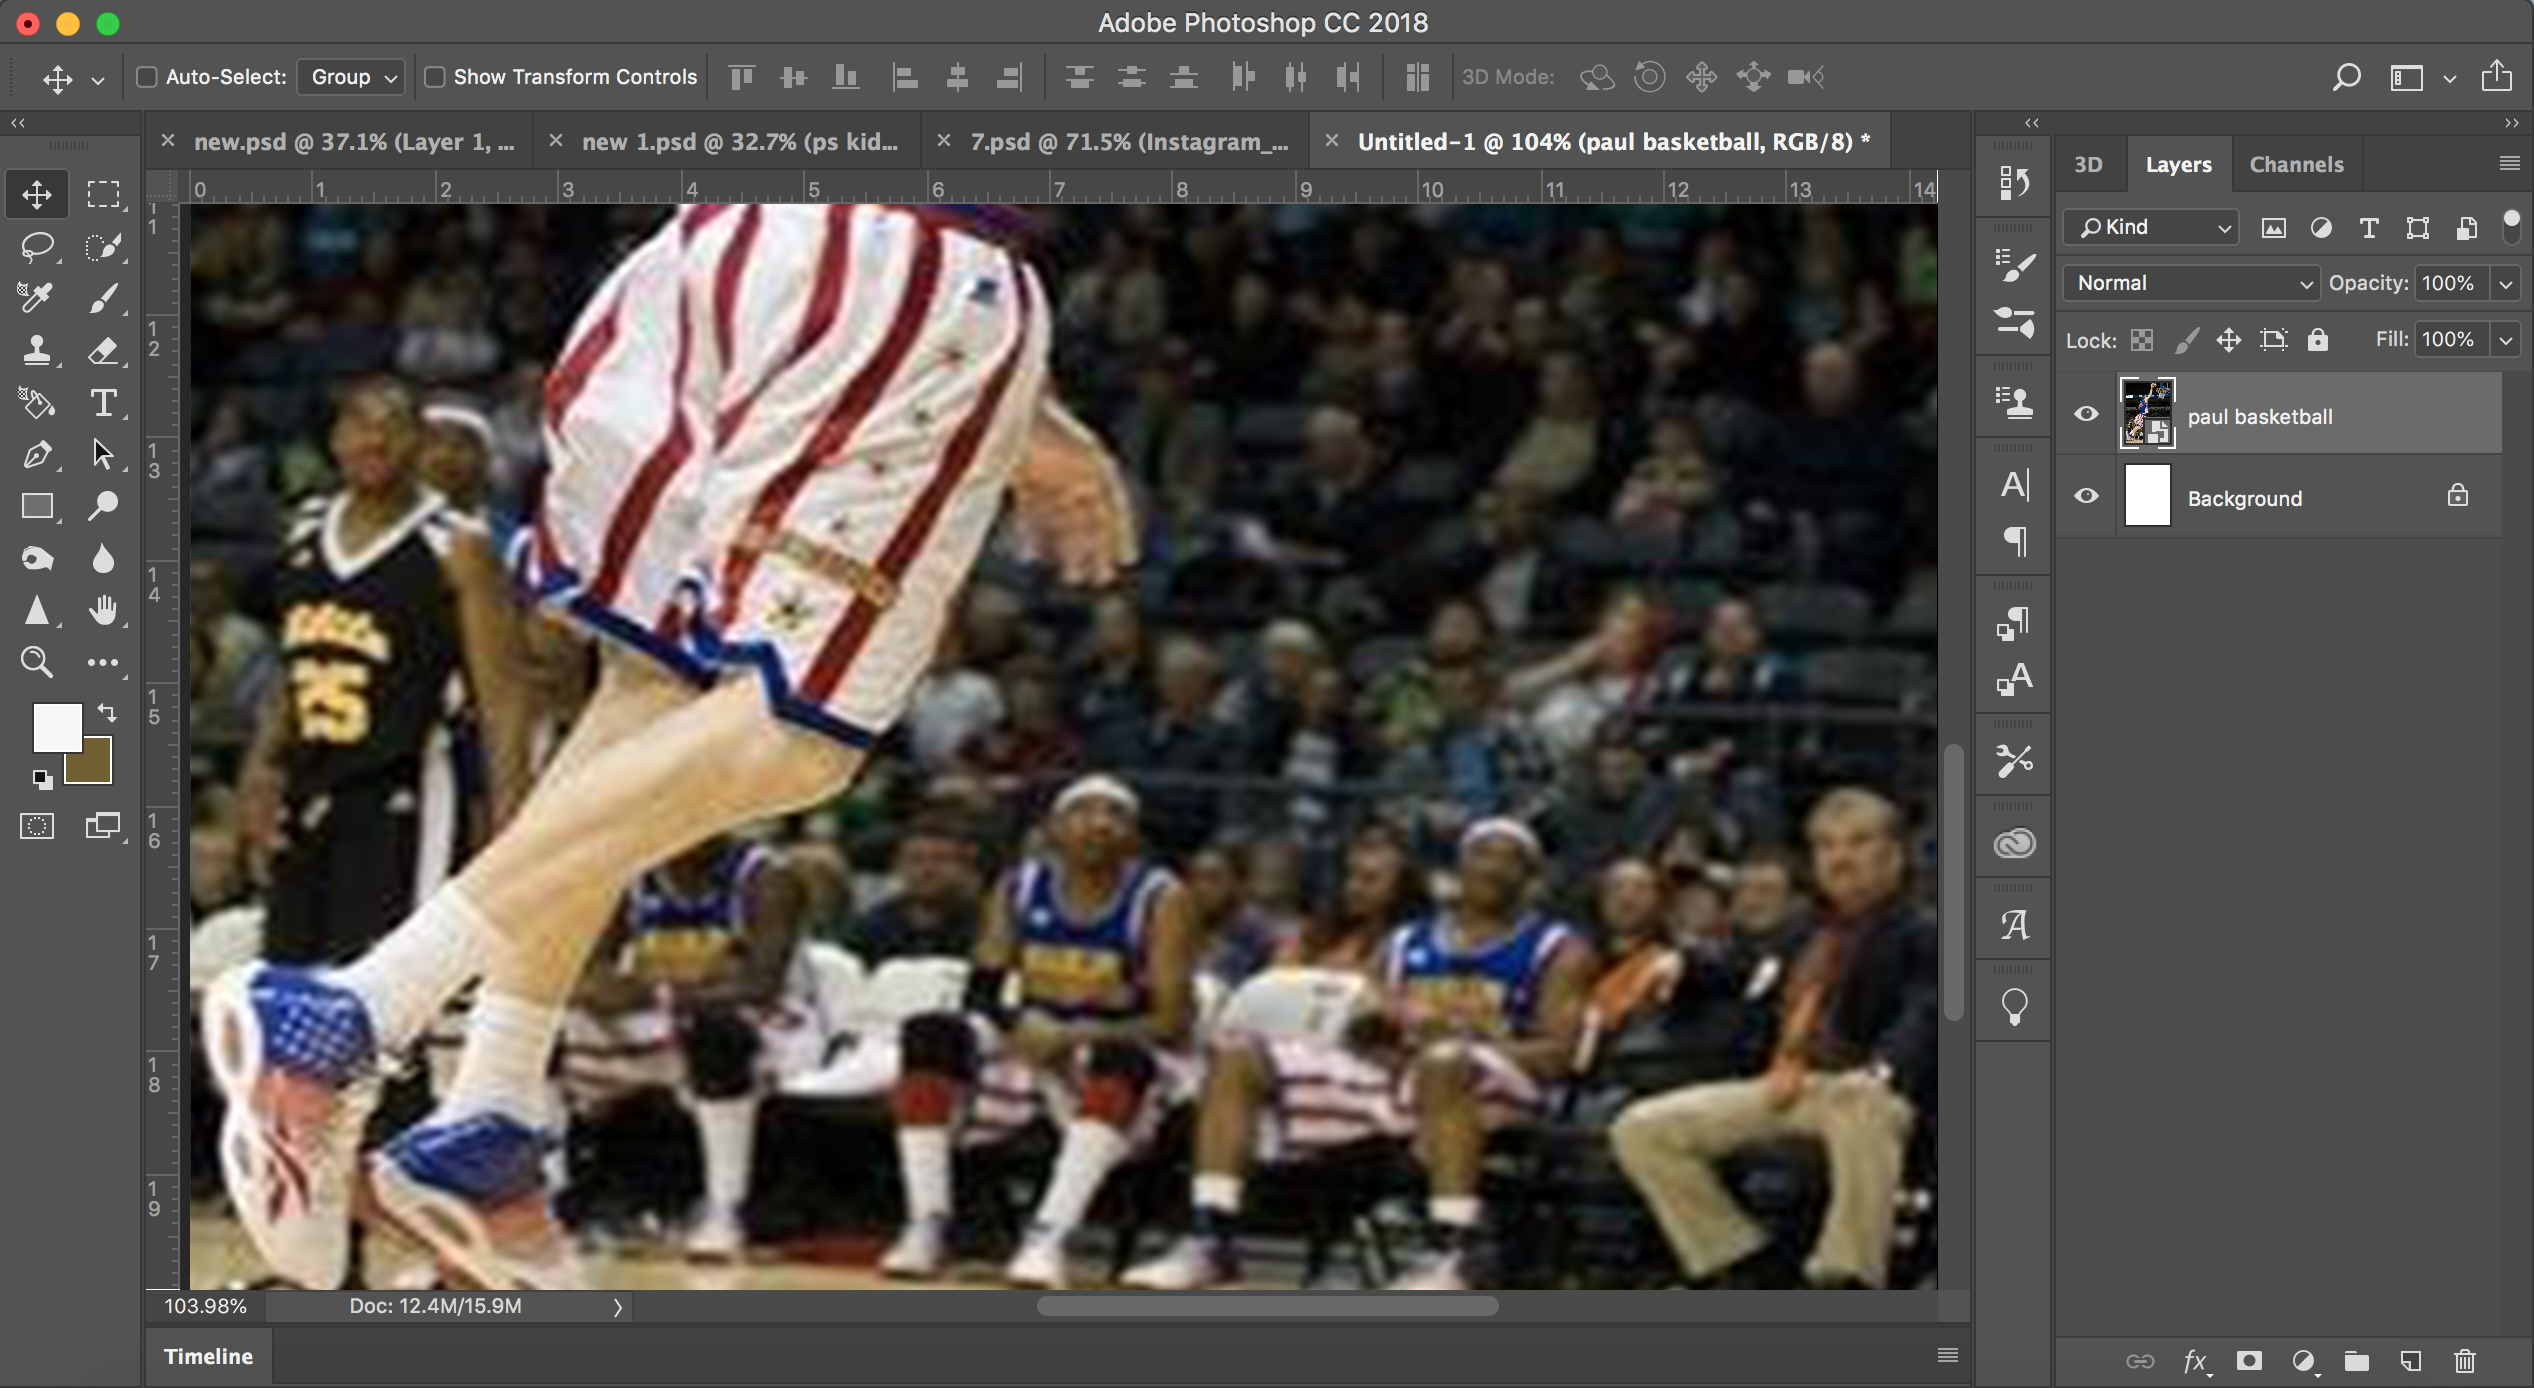Select the Clone Stamp tool
This screenshot has width=2534, height=1388.
coord(37,350)
